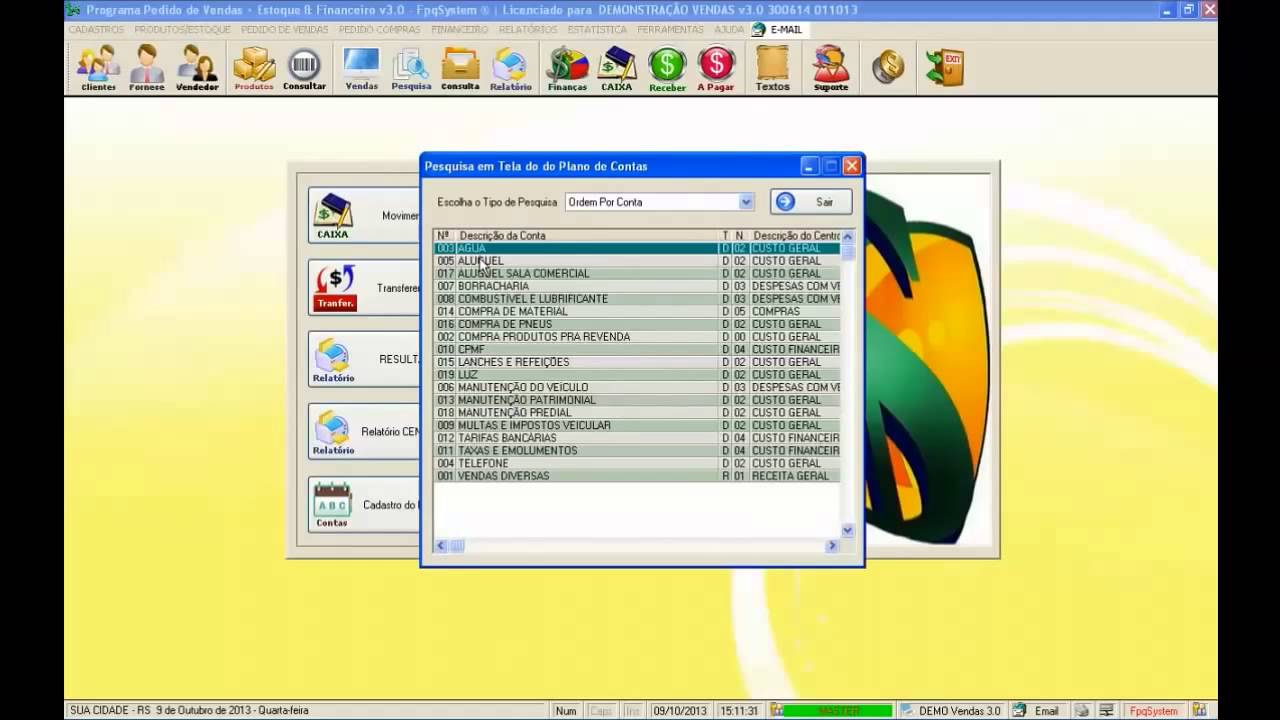Open the AJUDA menu
Viewport: 1280px width, 720px height.
[729, 30]
